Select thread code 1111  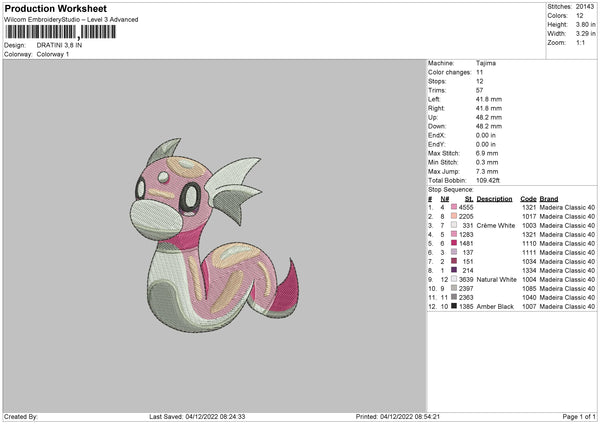[x=529, y=252]
